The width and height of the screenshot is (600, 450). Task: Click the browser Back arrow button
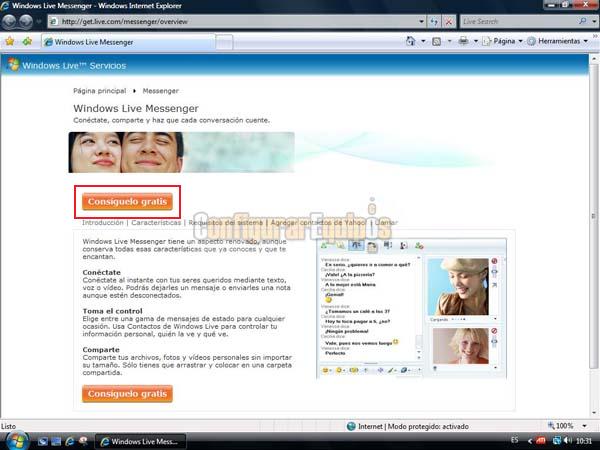click(10, 21)
